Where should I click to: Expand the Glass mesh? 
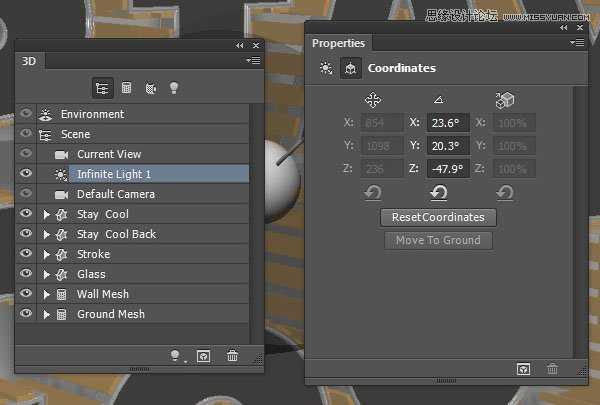pyautogui.click(x=46, y=274)
